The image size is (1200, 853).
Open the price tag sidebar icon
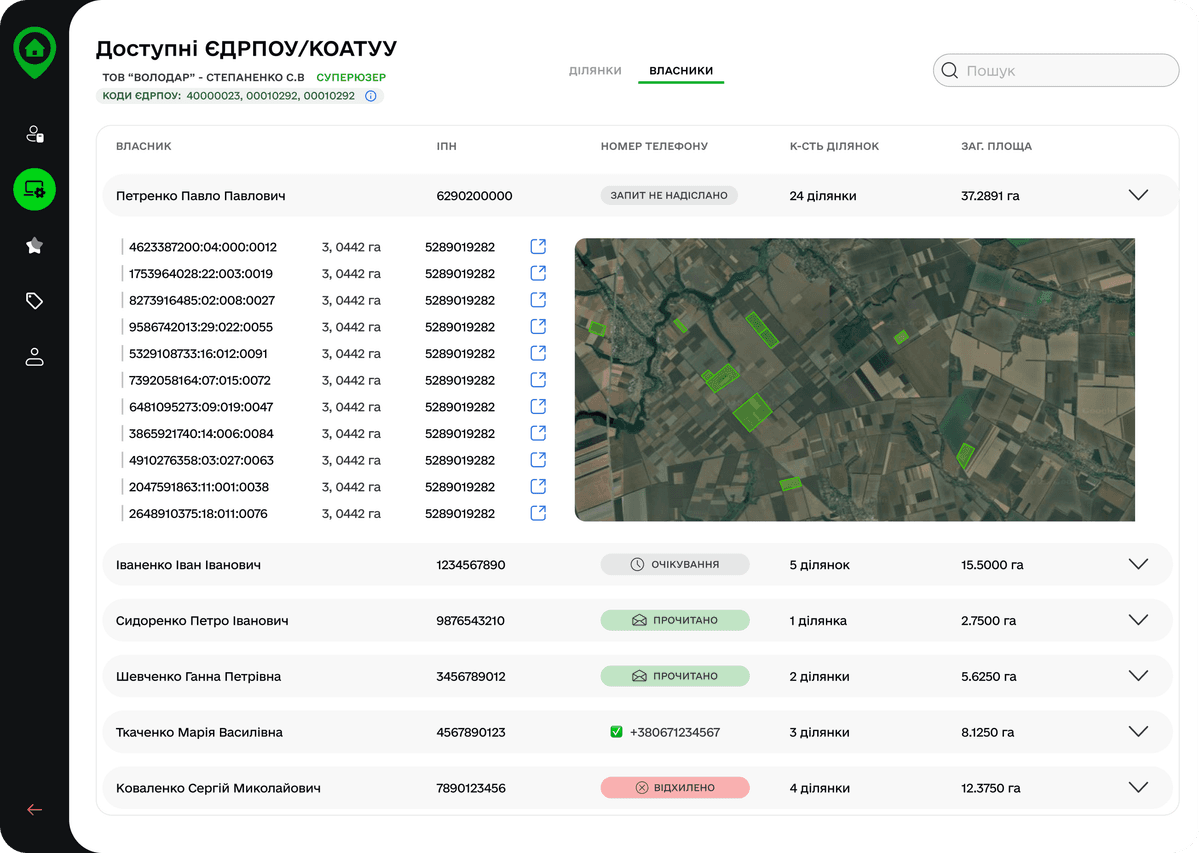35,301
